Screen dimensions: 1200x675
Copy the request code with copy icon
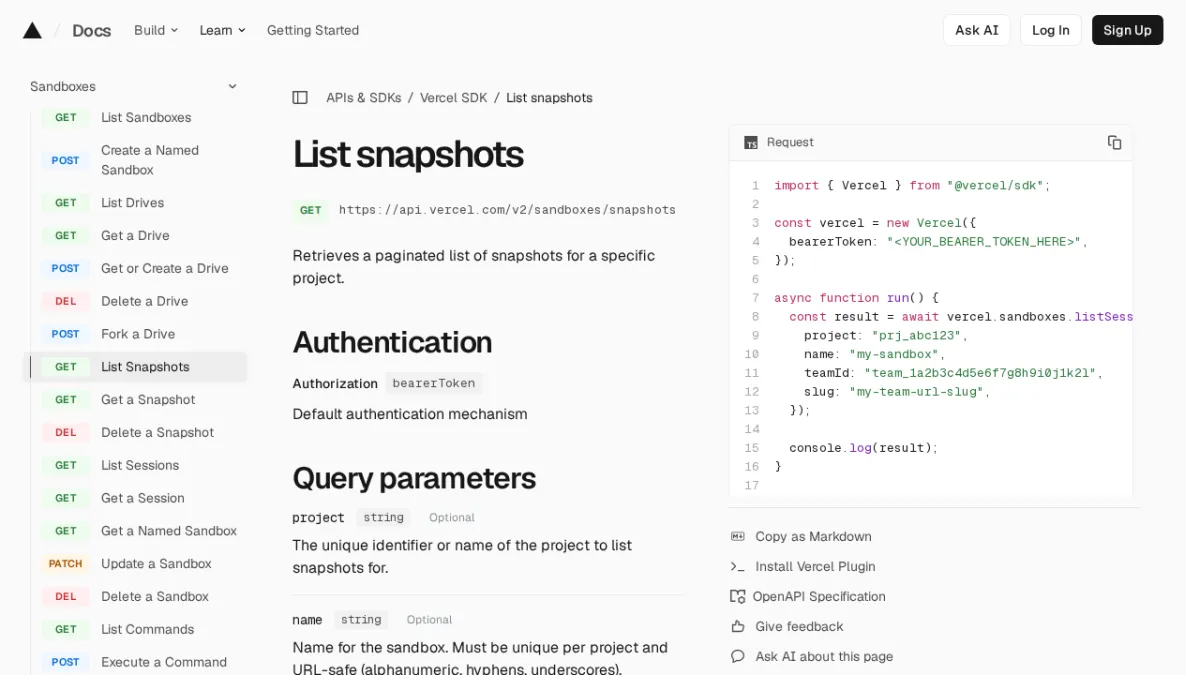click(1114, 142)
